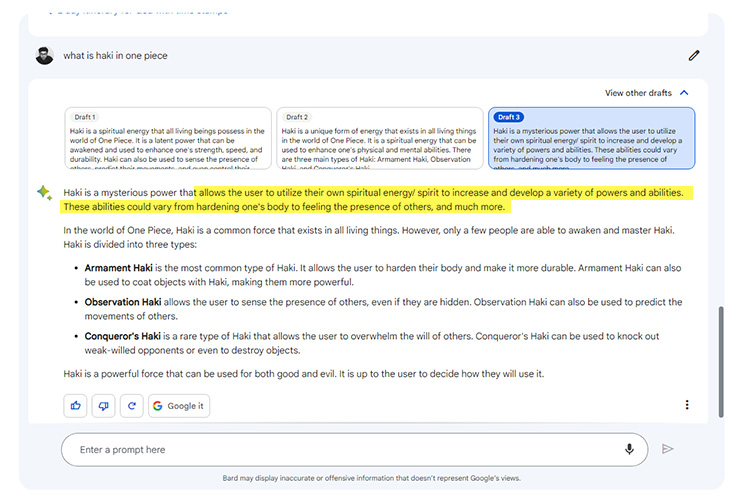Click the Google it button

pos(179,406)
